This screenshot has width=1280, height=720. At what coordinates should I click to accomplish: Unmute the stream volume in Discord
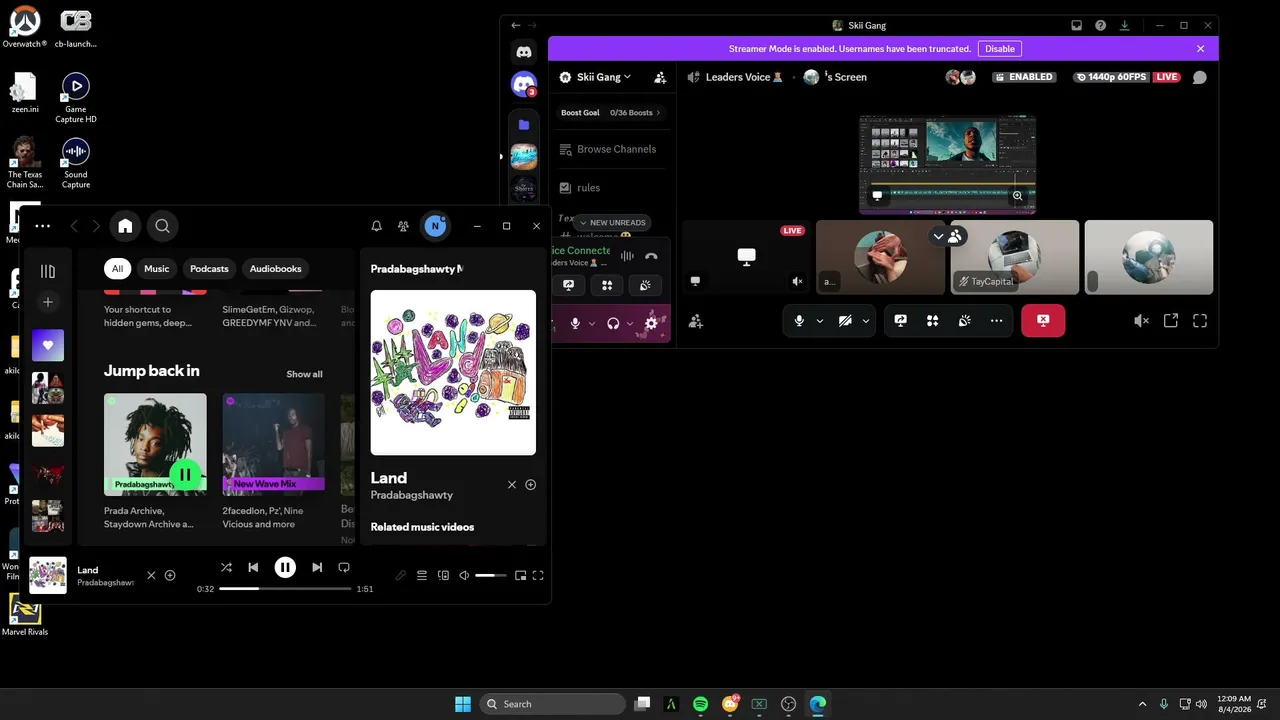click(1141, 321)
